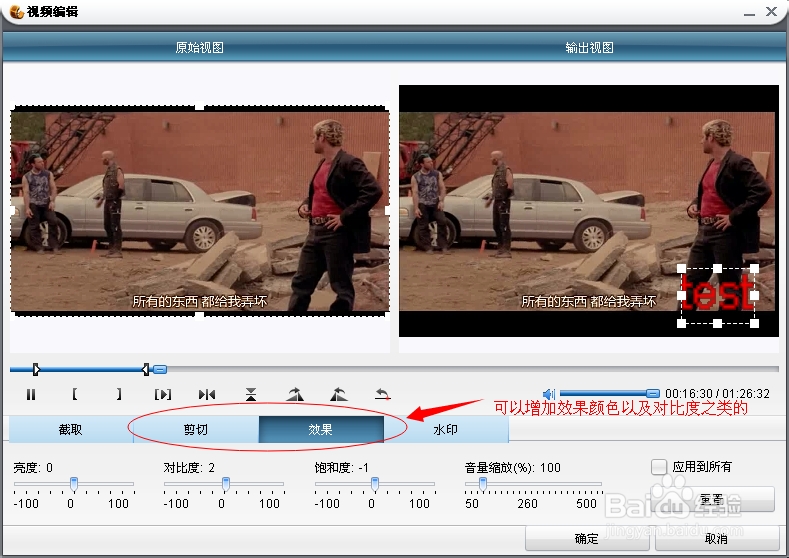This screenshot has width=789, height=558.
Task: Click the 饱和度 saturation slider thumb
Action: click(x=375, y=484)
